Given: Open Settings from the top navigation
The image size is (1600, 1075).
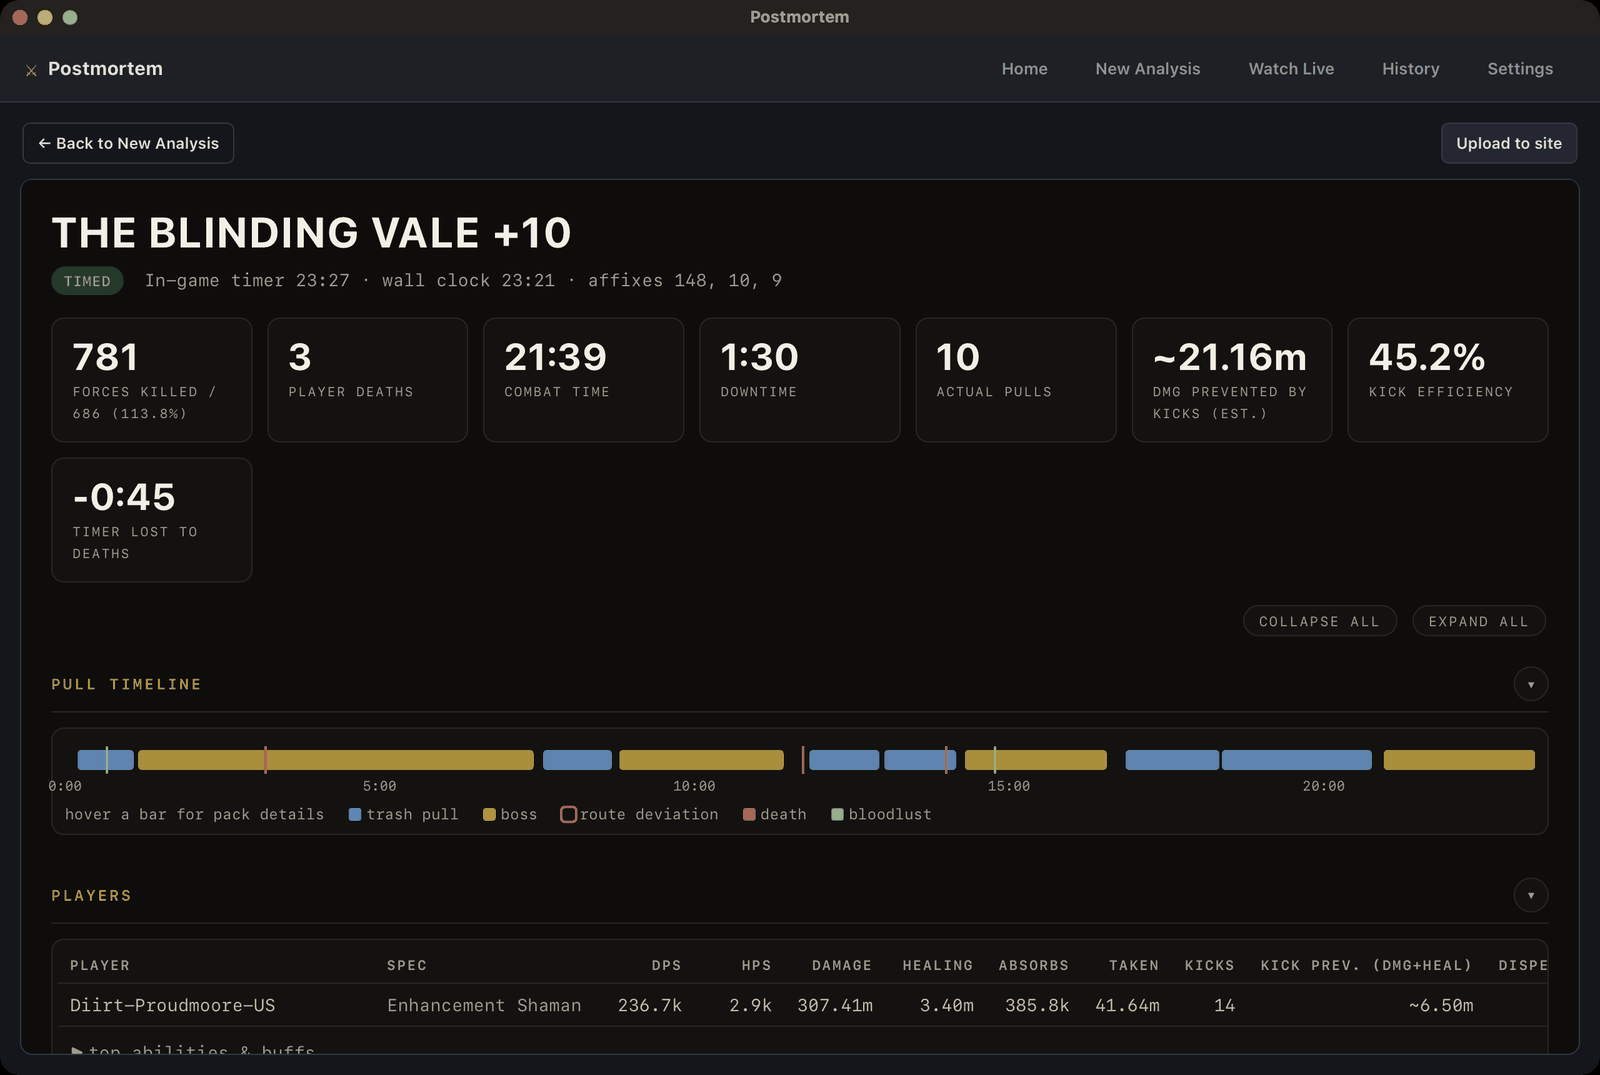Looking at the screenshot, I should (1519, 69).
